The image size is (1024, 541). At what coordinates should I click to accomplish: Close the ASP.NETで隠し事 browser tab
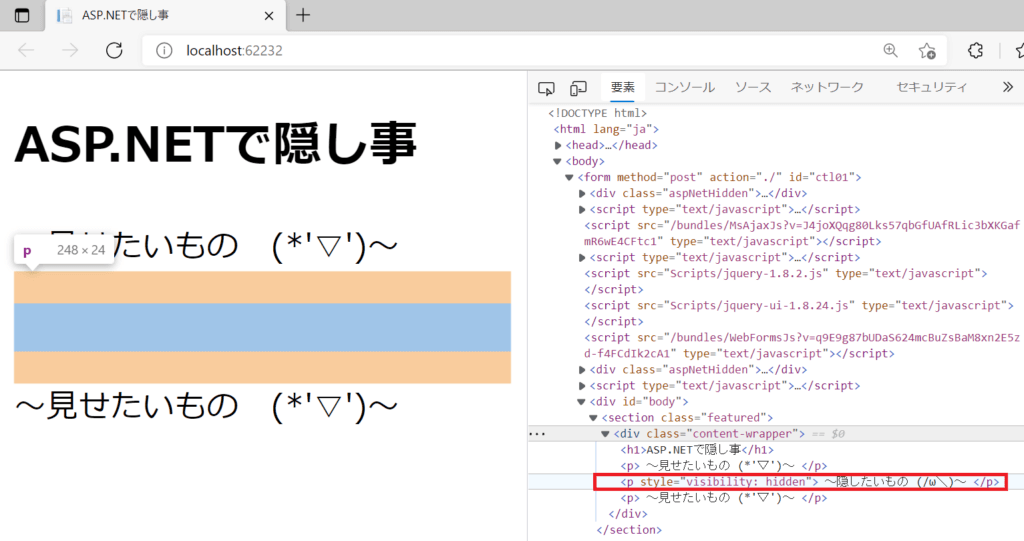[268, 16]
